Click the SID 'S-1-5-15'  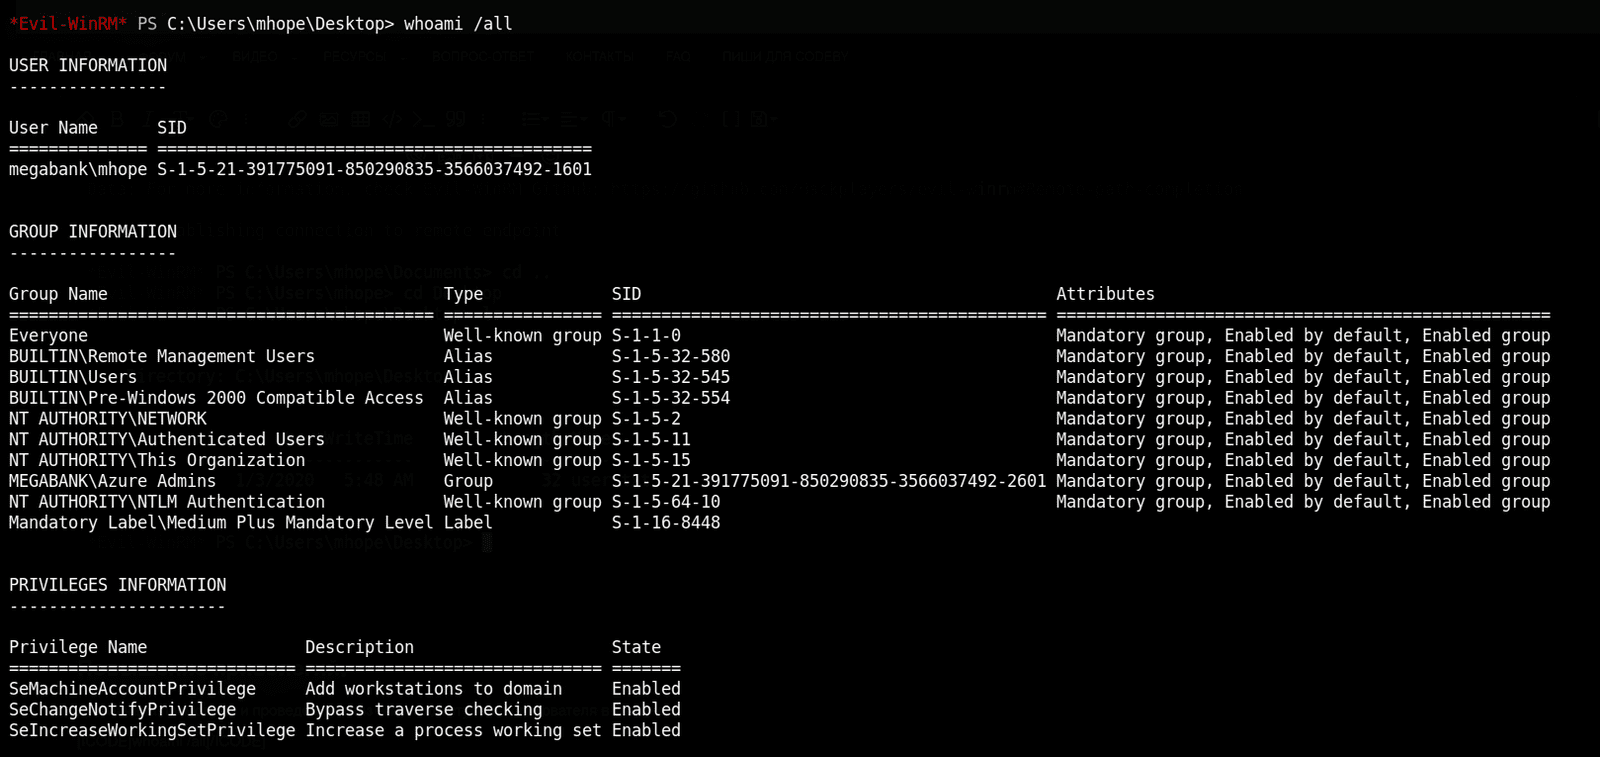tap(651, 460)
